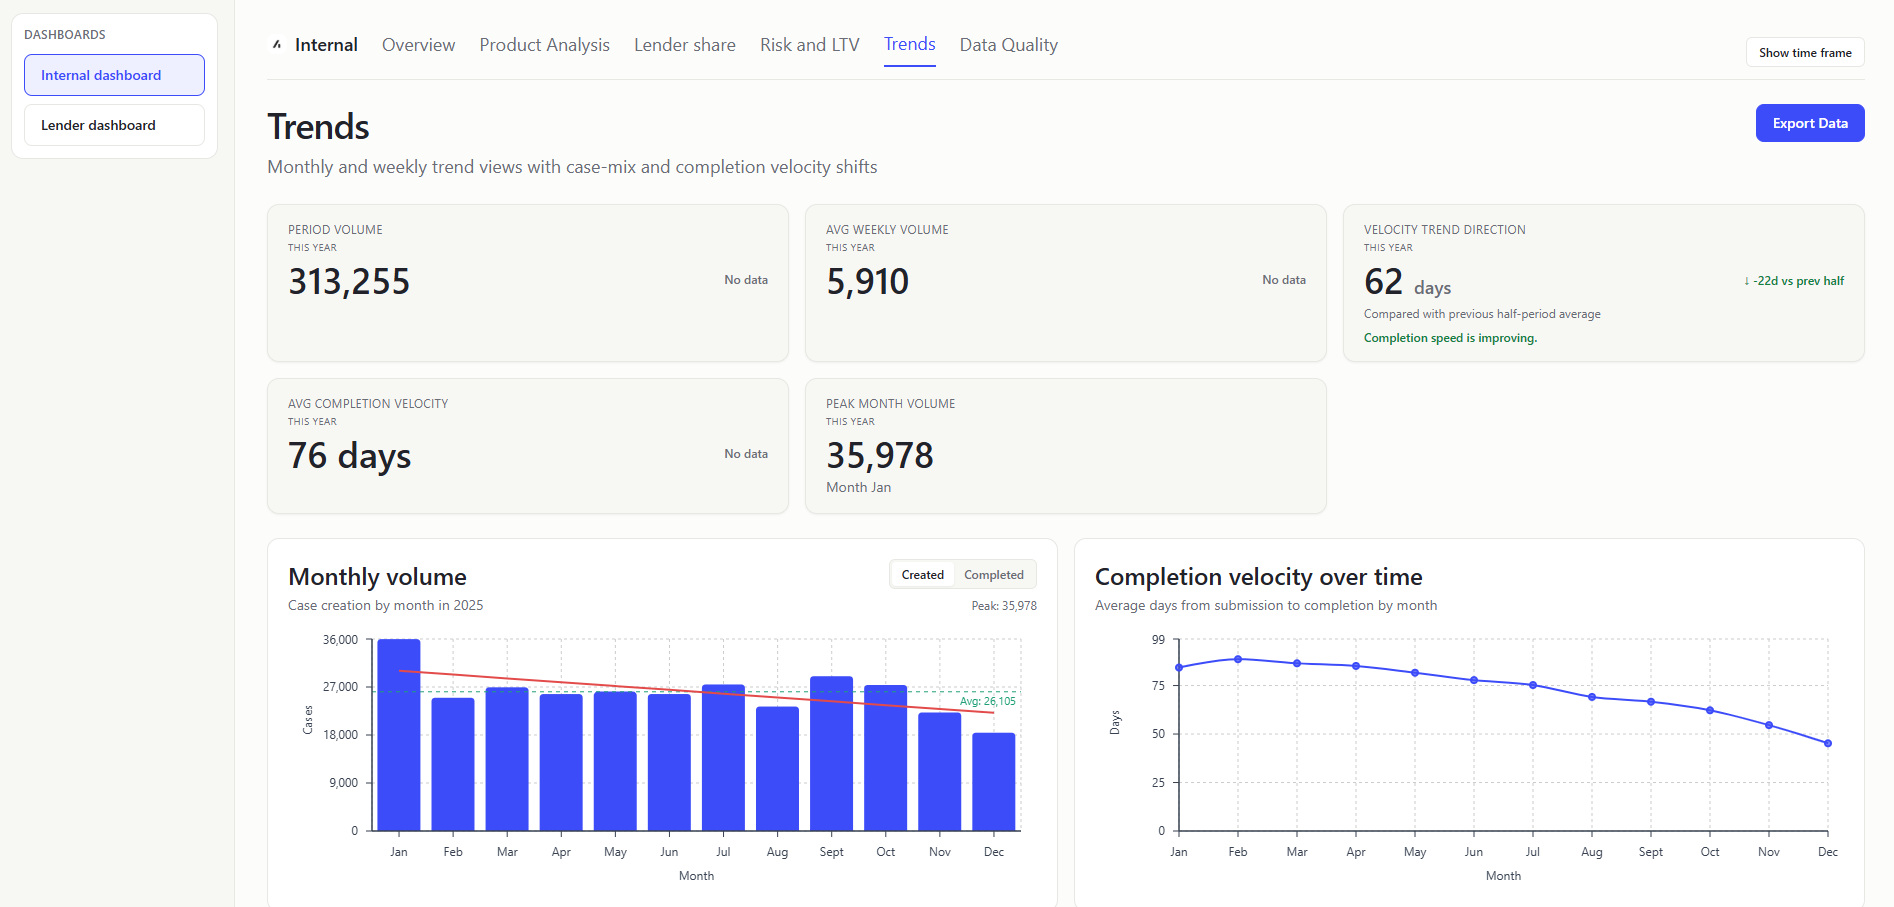Open the Overview tab
Image resolution: width=1894 pixels, height=907 pixels.
pos(418,44)
